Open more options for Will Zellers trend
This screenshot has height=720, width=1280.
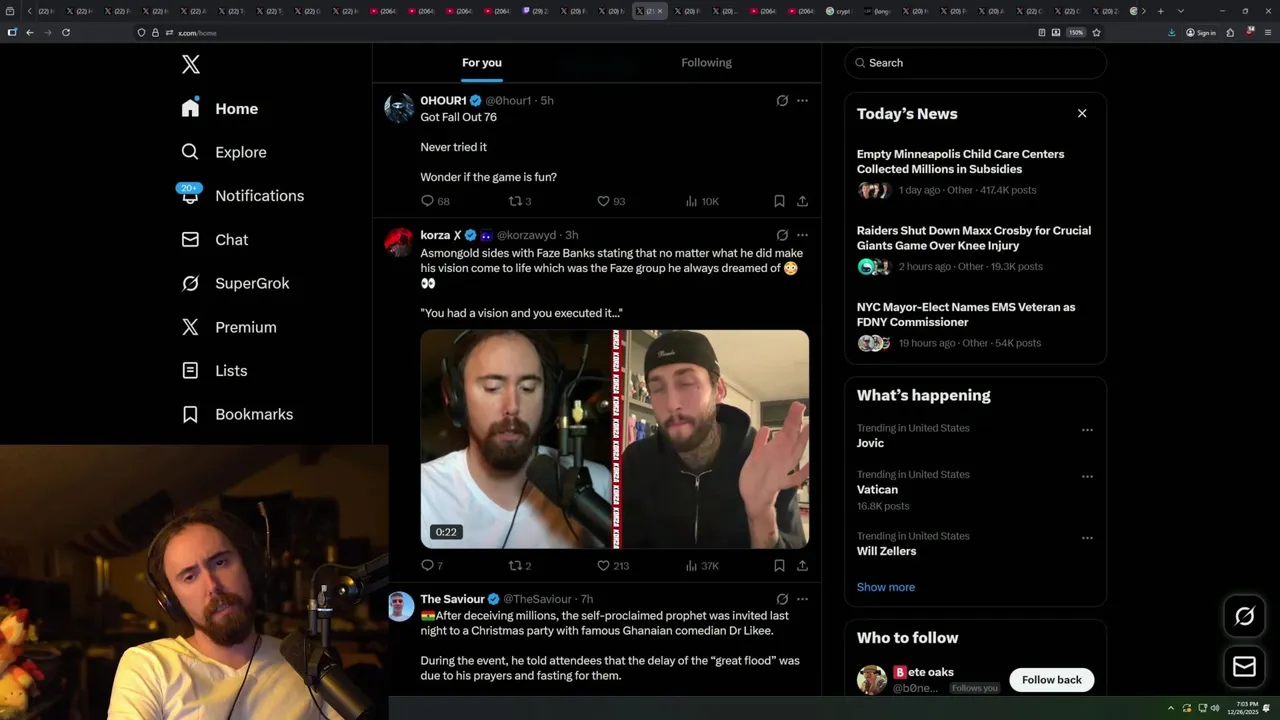tap(1087, 538)
